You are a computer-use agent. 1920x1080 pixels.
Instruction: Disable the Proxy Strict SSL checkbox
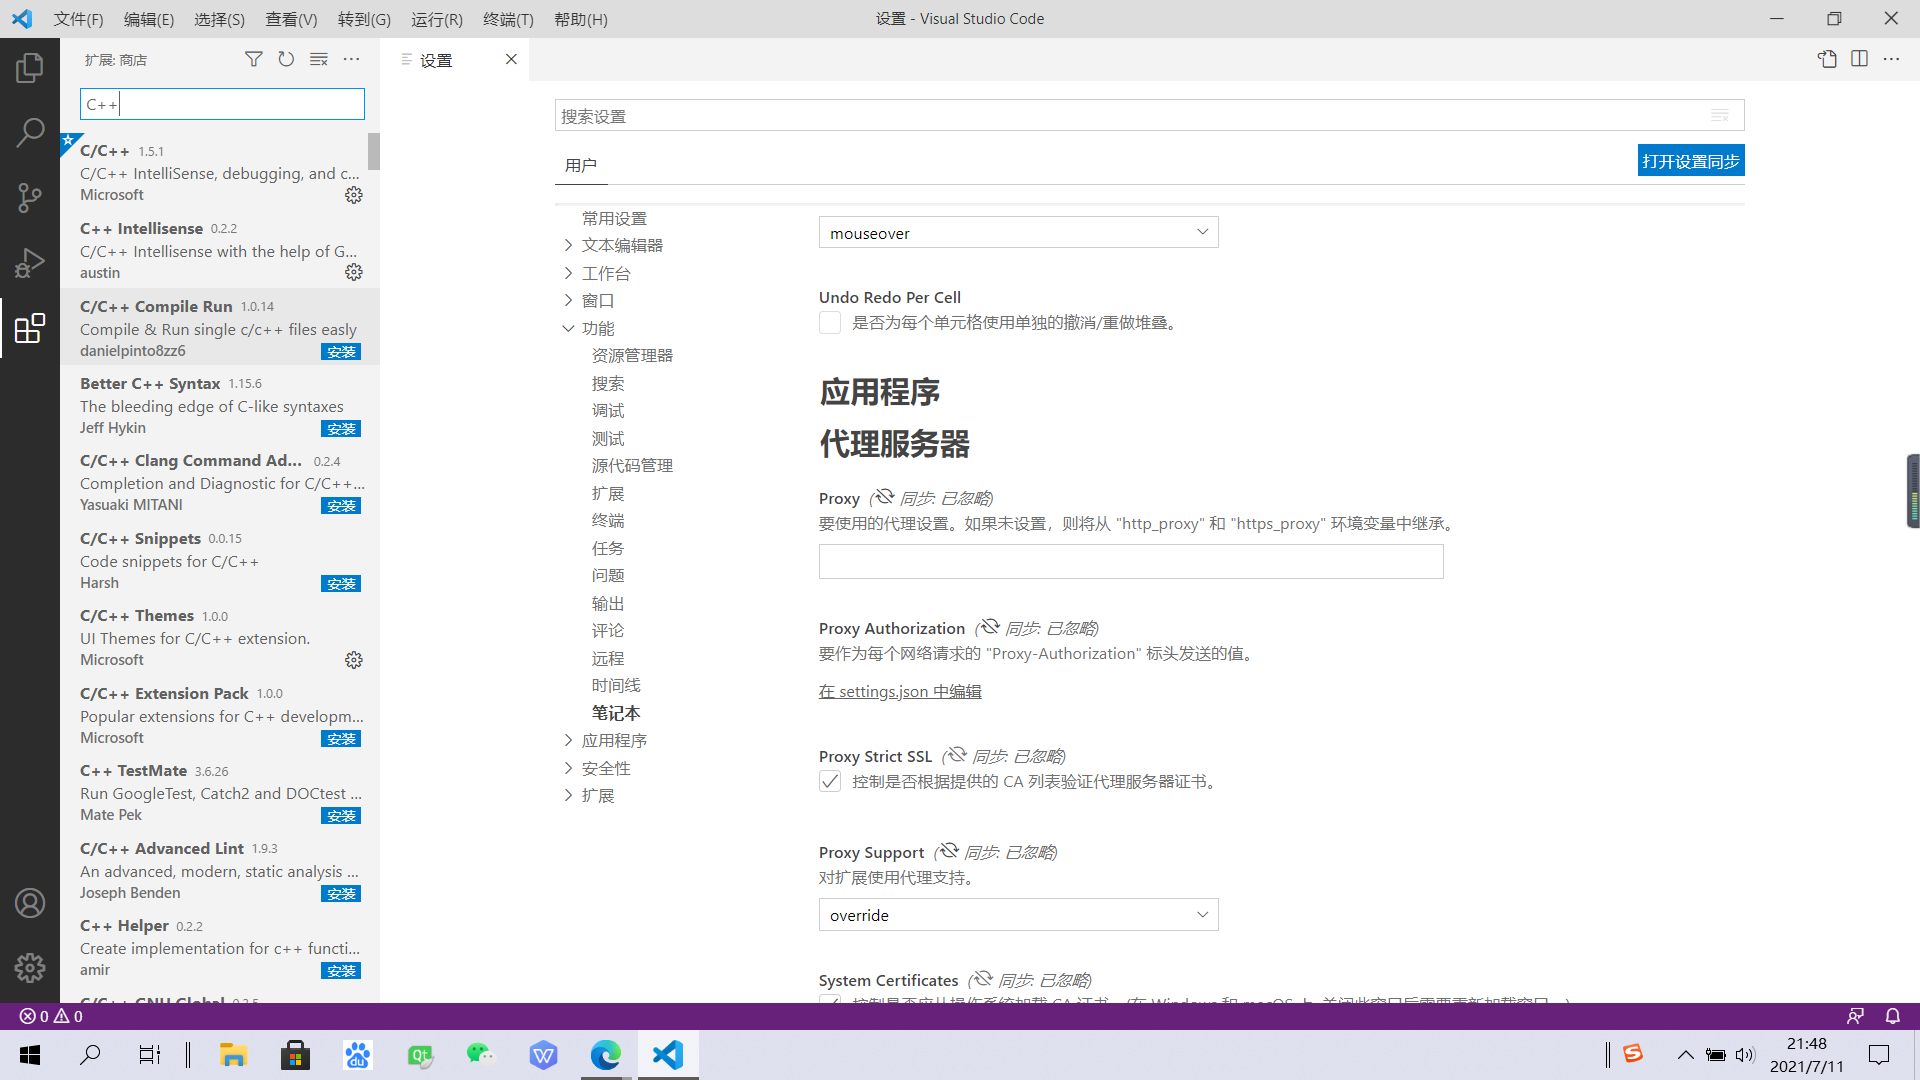pos(830,781)
